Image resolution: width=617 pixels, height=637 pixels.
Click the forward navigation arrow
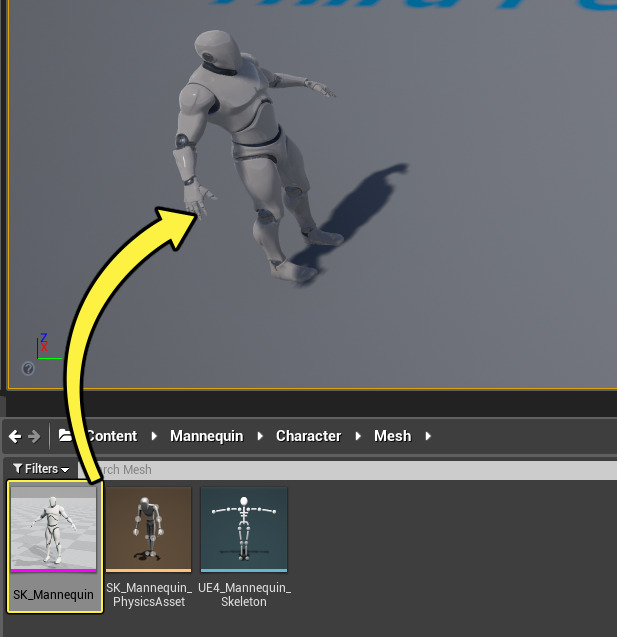(x=35, y=436)
